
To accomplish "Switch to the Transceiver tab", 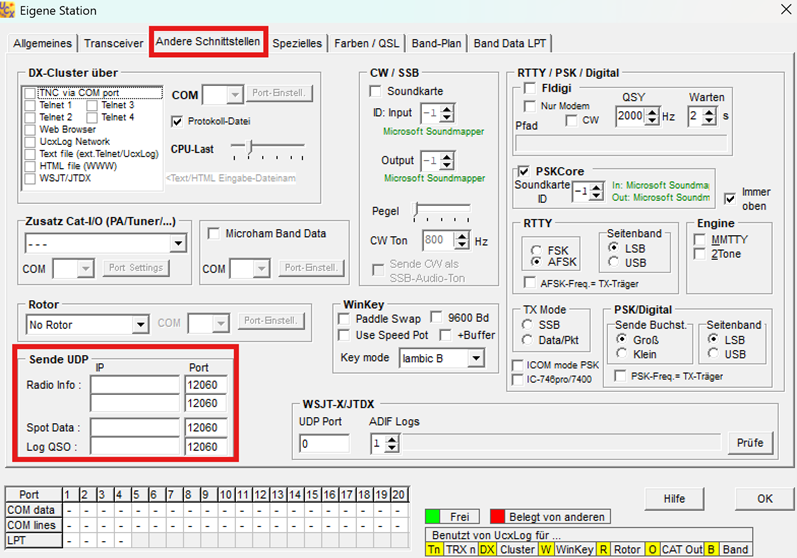I will [x=114, y=43].
